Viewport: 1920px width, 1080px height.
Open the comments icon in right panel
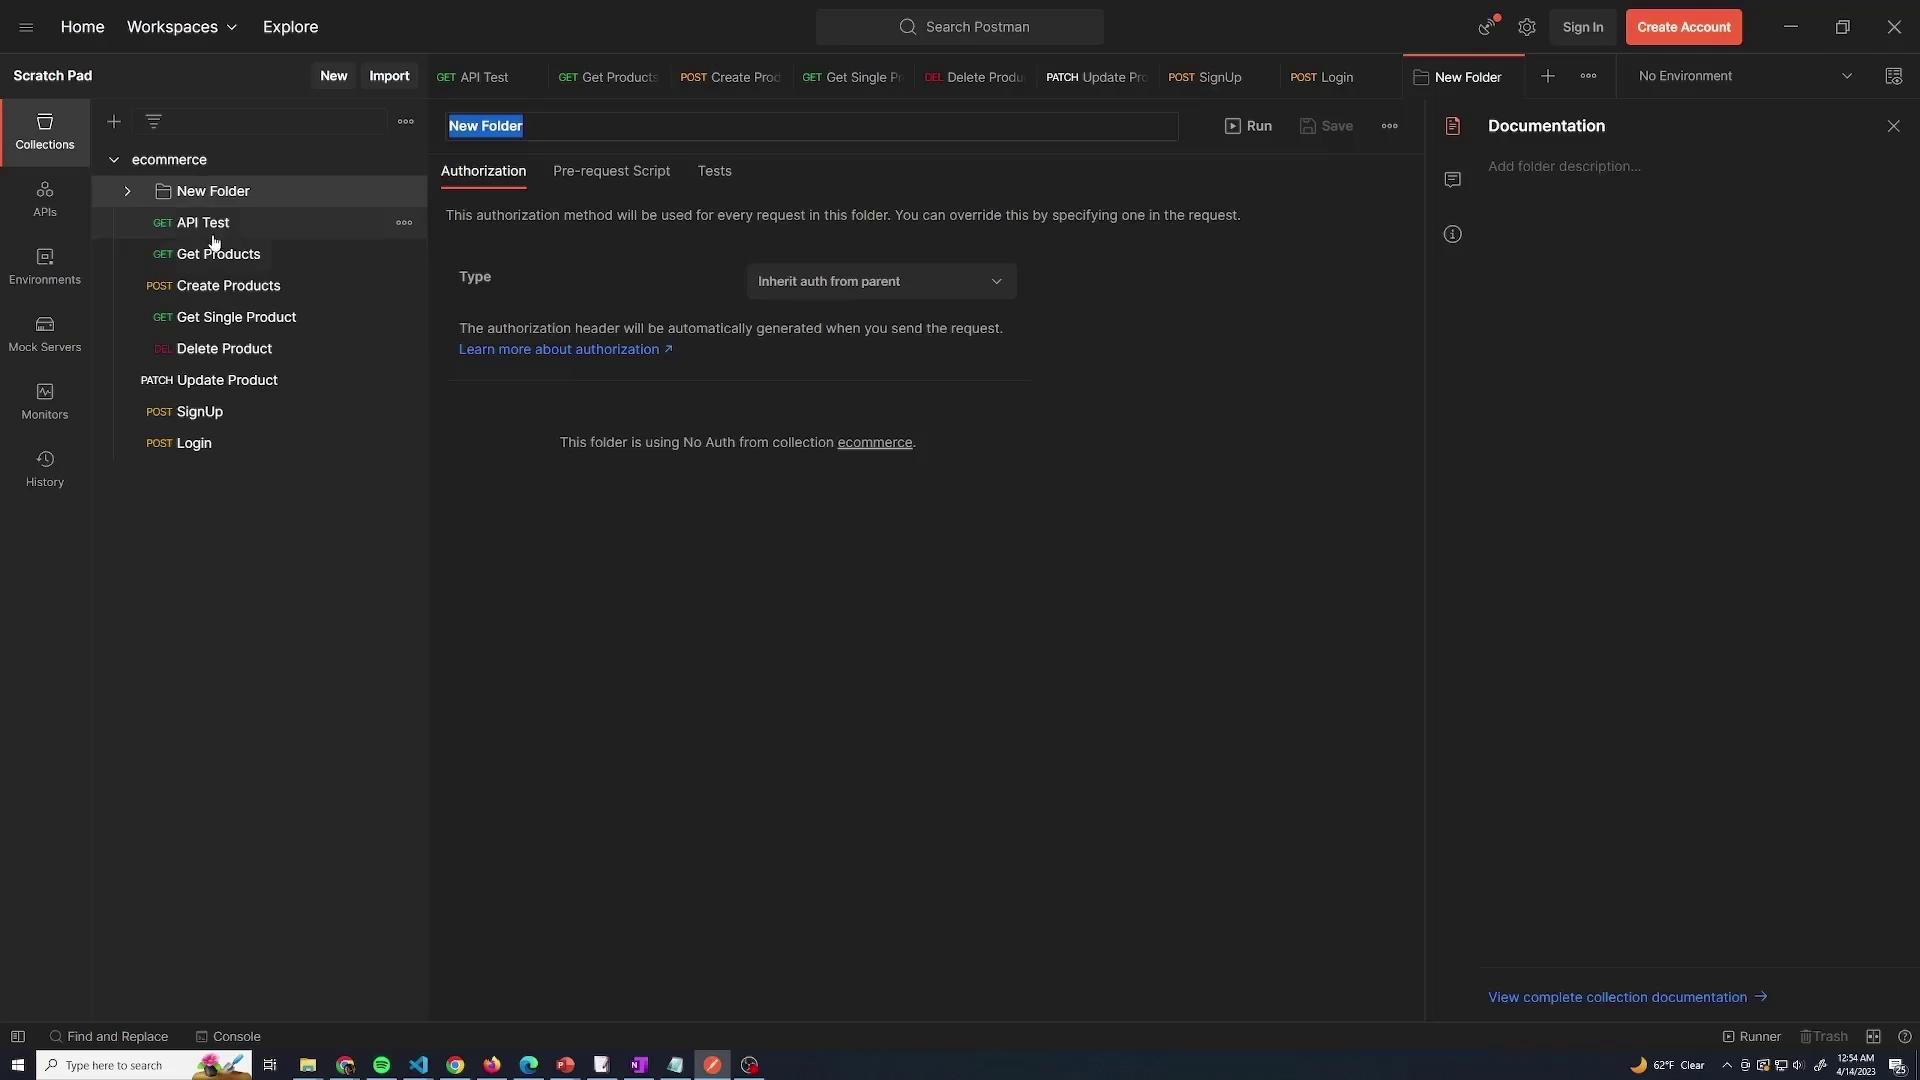point(1452,180)
